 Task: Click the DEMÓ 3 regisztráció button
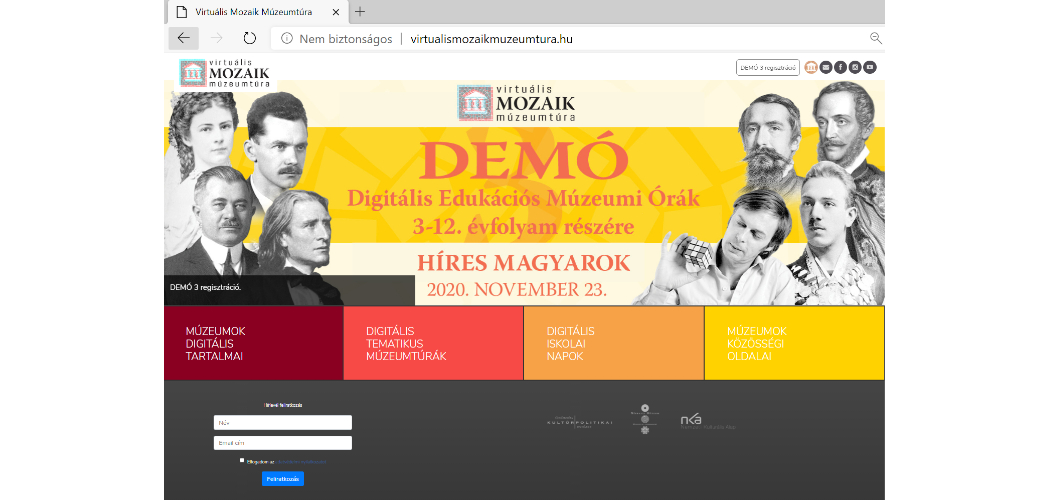pyautogui.click(x=767, y=67)
